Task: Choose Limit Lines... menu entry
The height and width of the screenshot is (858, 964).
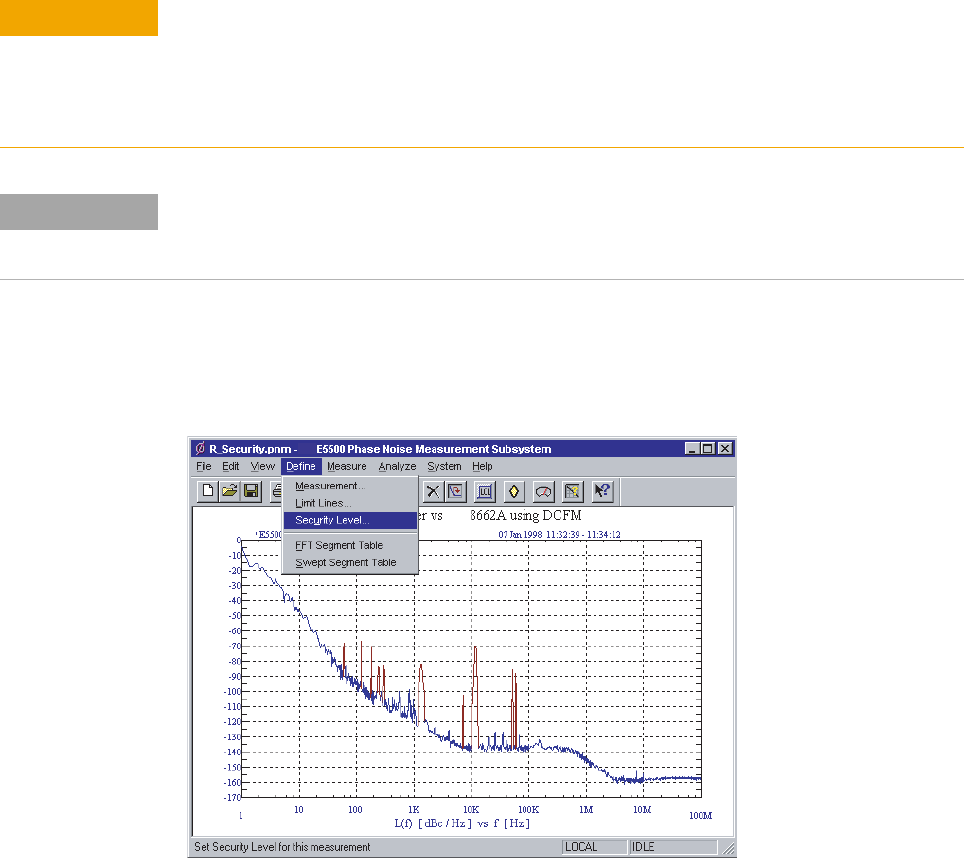Action: 350,503
